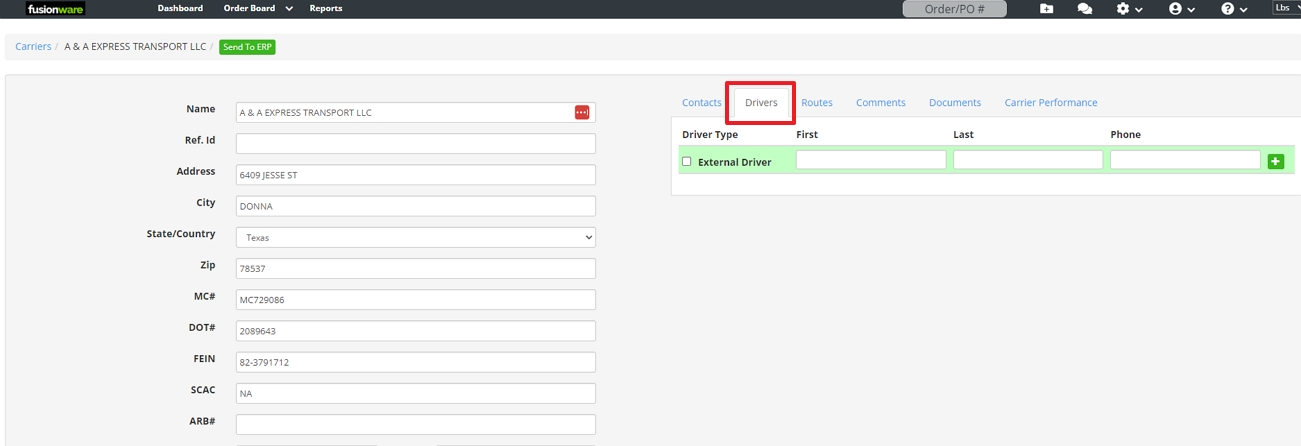Image resolution: width=1301 pixels, height=446 pixels.
Task: Check the External Driver checkbox
Action: coord(686,161)
